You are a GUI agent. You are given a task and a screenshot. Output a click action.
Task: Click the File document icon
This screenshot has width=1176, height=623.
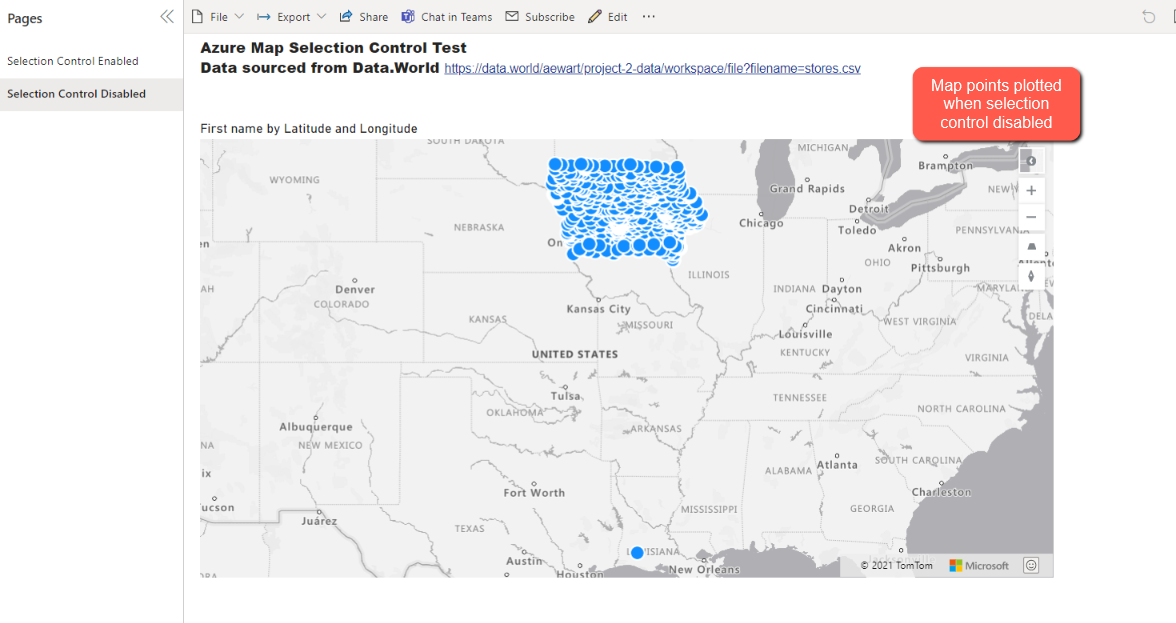(197, 16)
